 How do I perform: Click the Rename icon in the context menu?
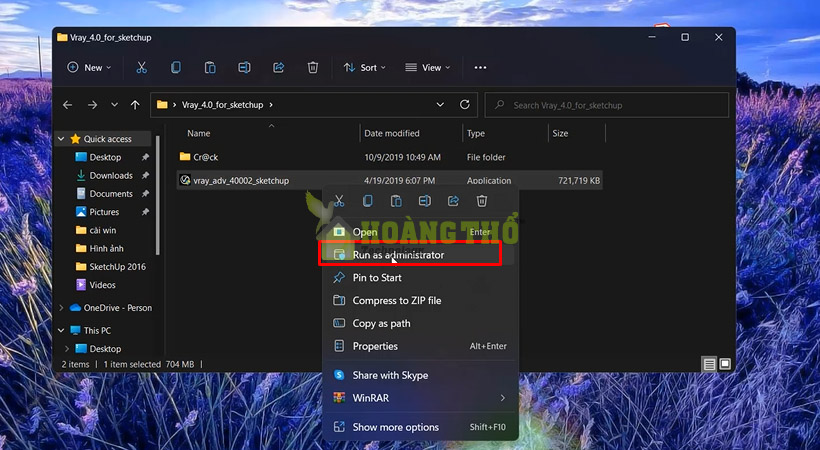pos(425,201)
